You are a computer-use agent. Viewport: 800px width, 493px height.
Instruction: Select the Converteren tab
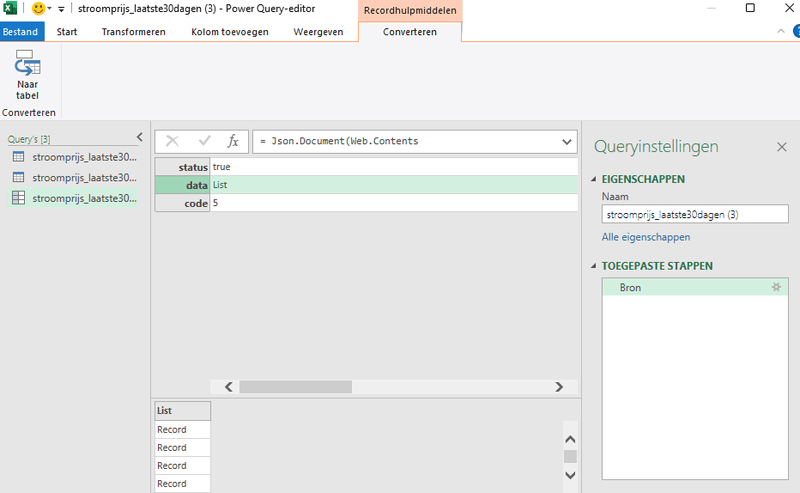410,32
